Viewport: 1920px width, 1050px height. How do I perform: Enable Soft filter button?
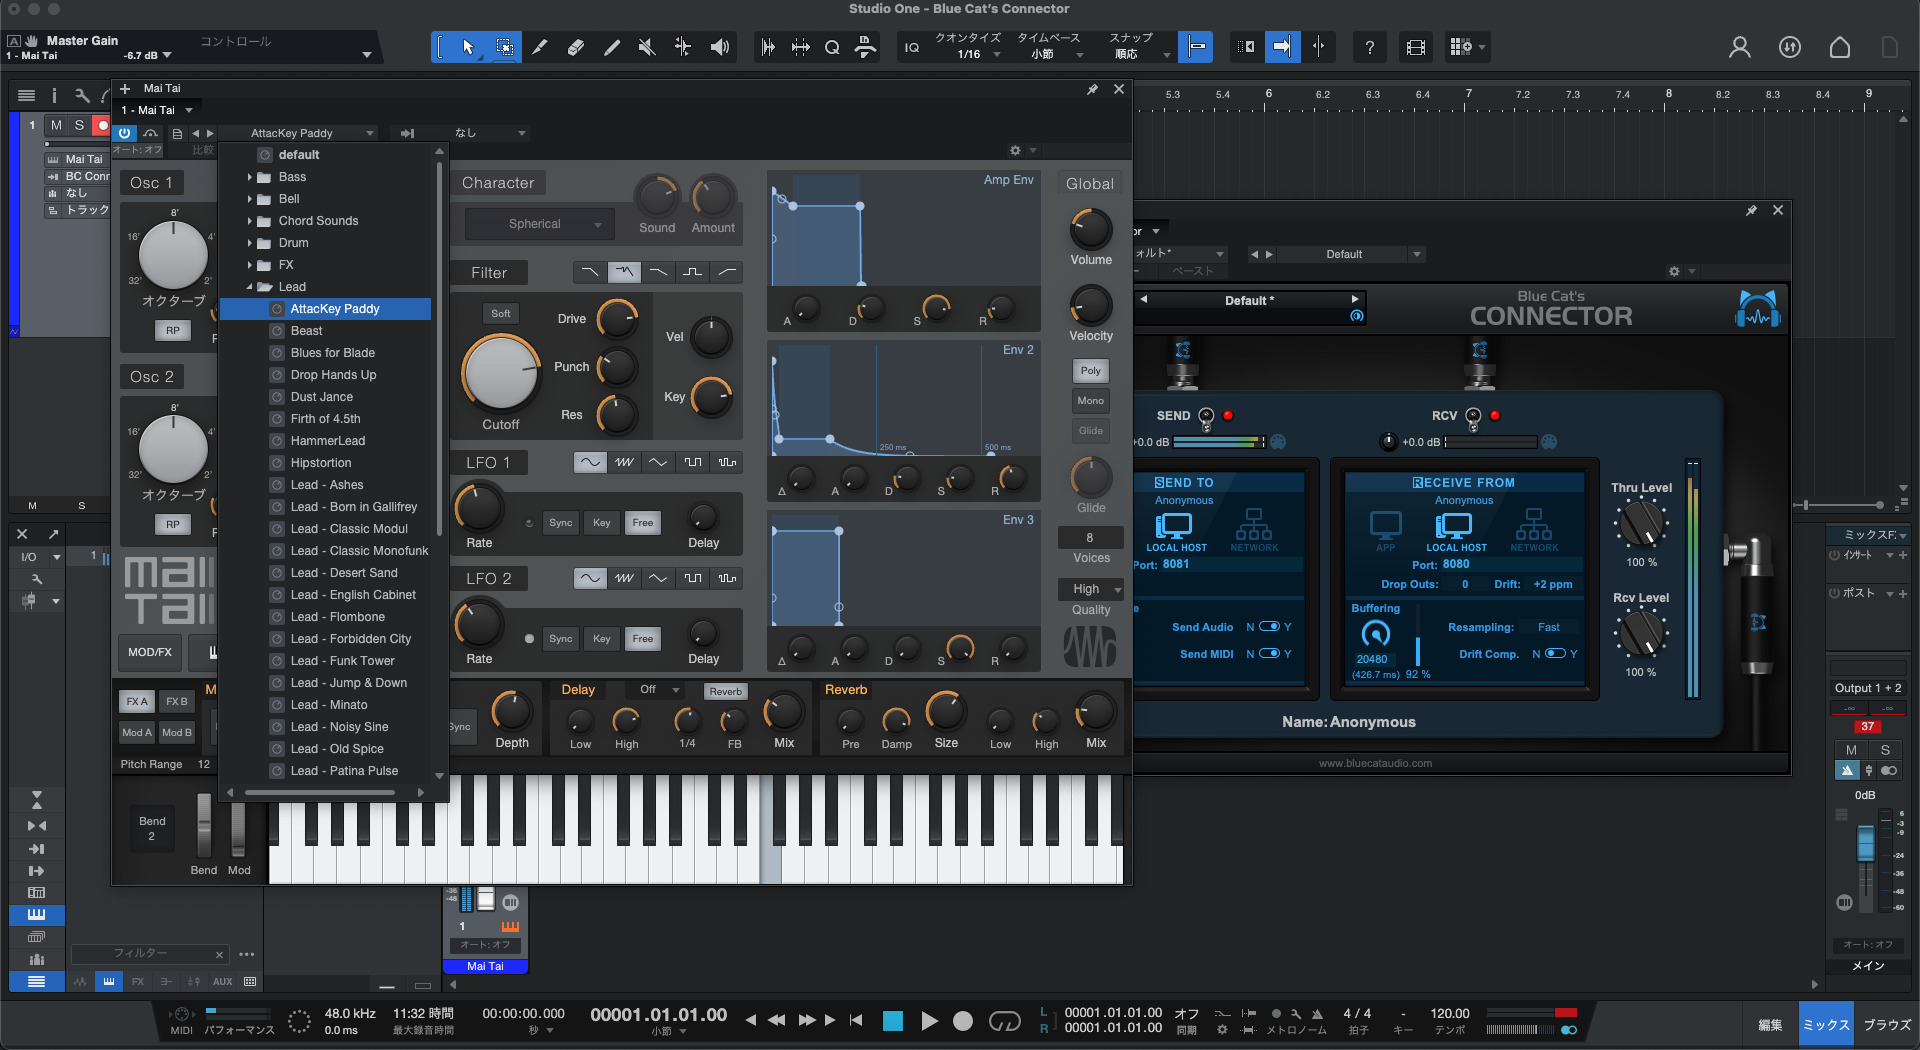pyautogui.click(x=501, y=313)
